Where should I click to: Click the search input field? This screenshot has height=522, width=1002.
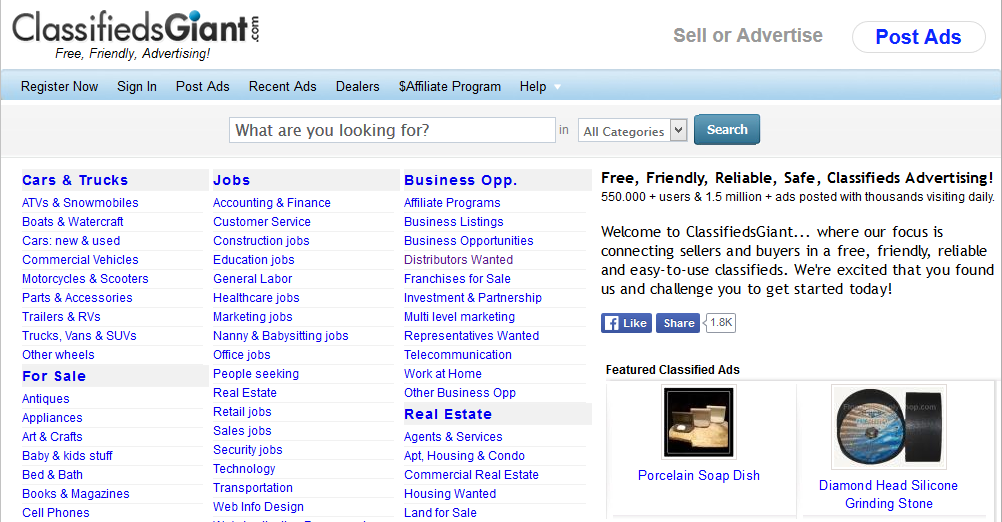[392, 130]
